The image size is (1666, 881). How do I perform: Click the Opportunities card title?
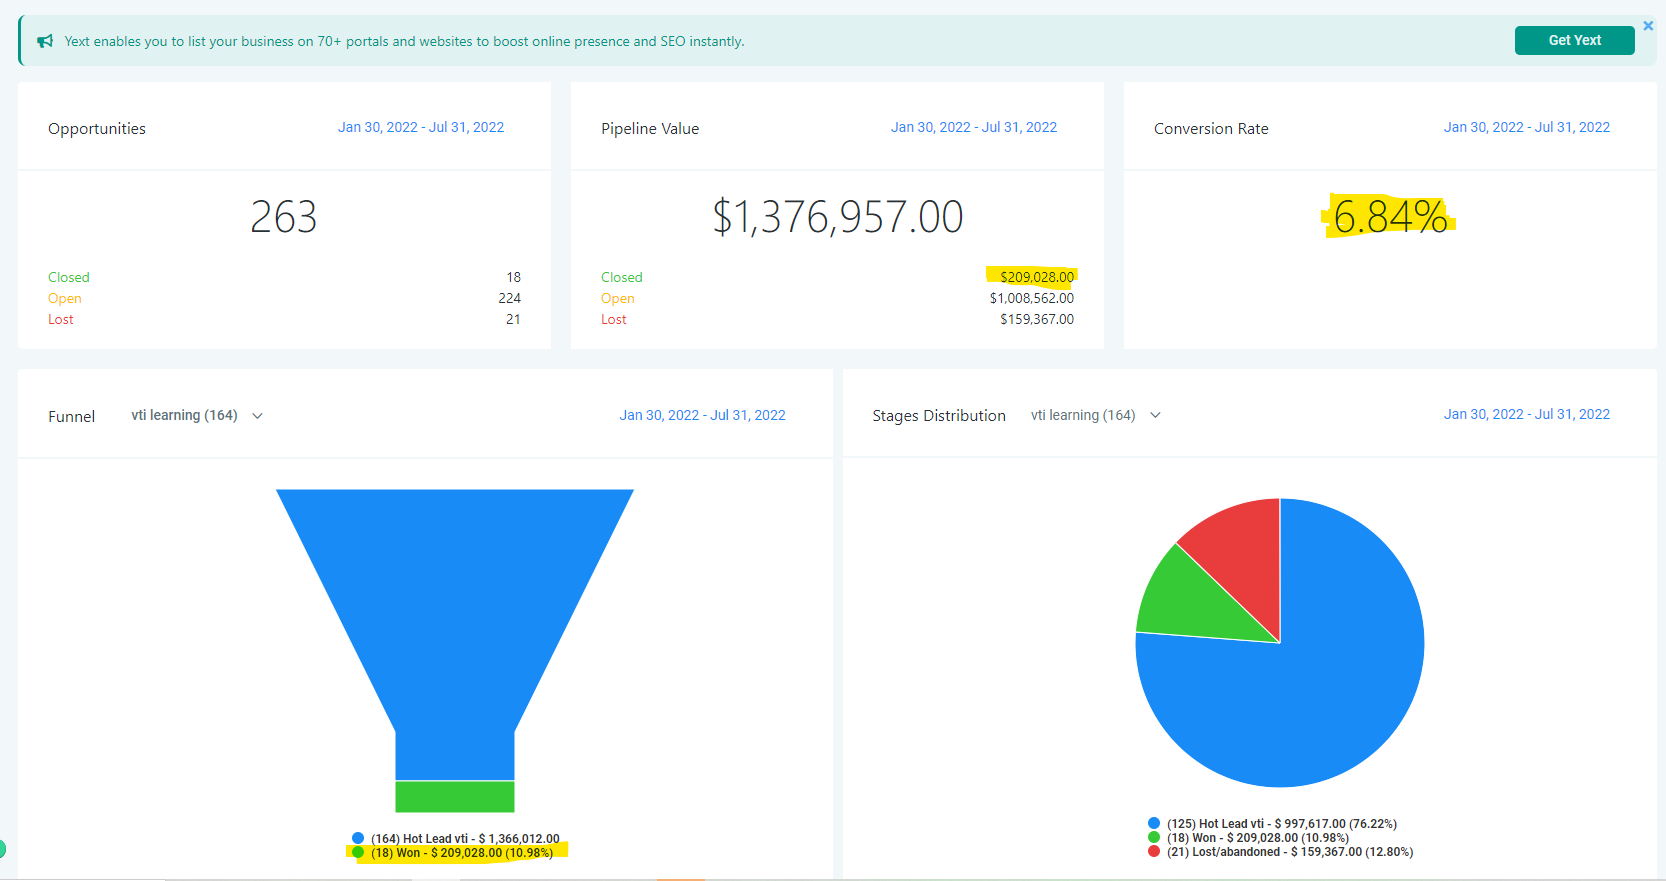[97, 129]
